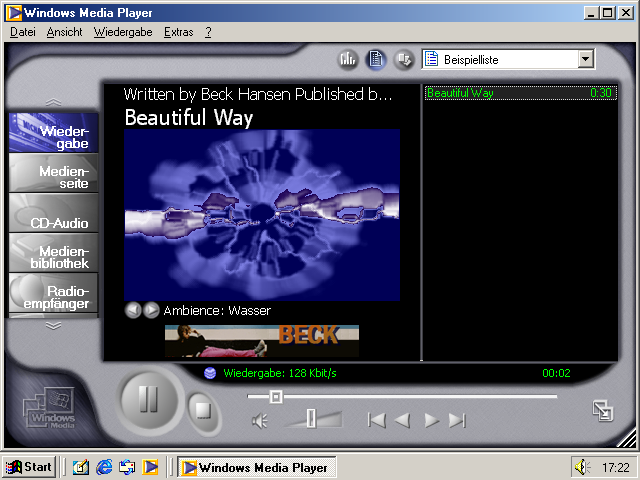Image resolution: width=640 pixels, height=480 pixels.
Task: Select next visualization arrow
Action: tap(151, 310)
